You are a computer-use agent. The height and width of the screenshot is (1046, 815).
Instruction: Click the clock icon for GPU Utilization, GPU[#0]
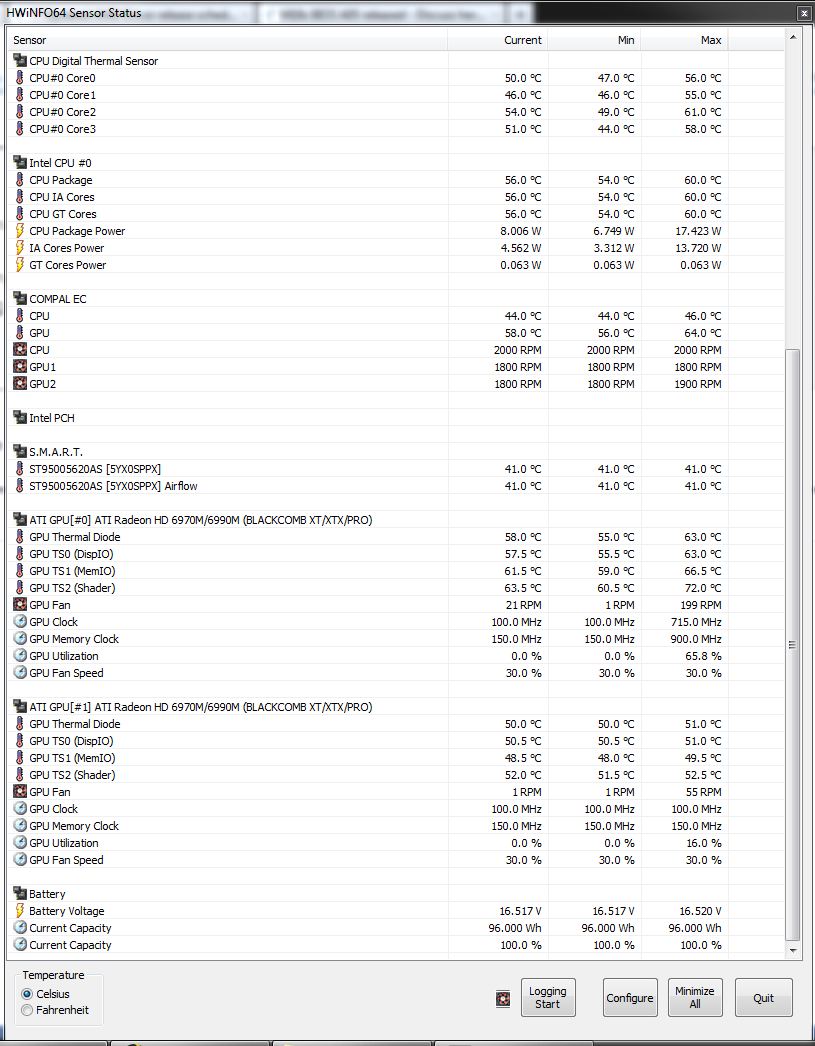pyautogui.click(x=20, y=656)
